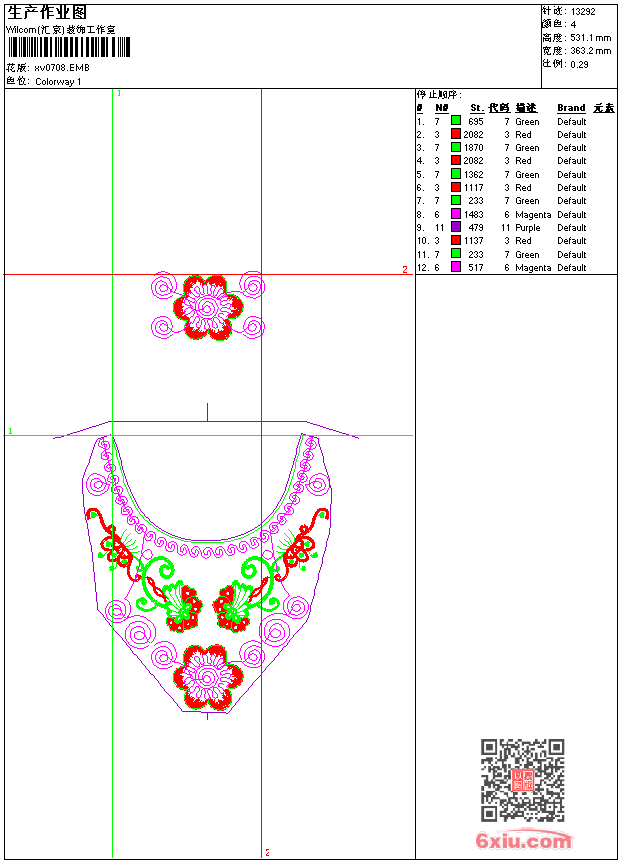Click the height value 531.1 mm

click(590, 38)
